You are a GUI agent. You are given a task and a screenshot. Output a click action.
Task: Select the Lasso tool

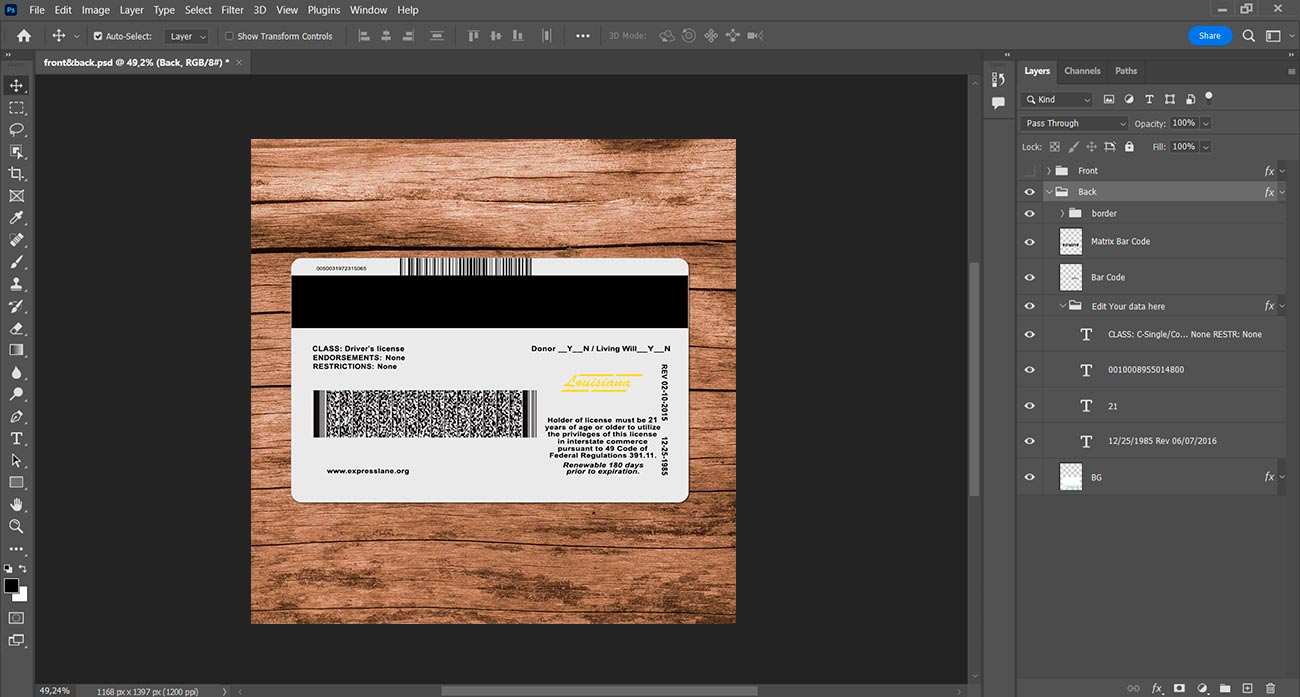click(16, 129)
